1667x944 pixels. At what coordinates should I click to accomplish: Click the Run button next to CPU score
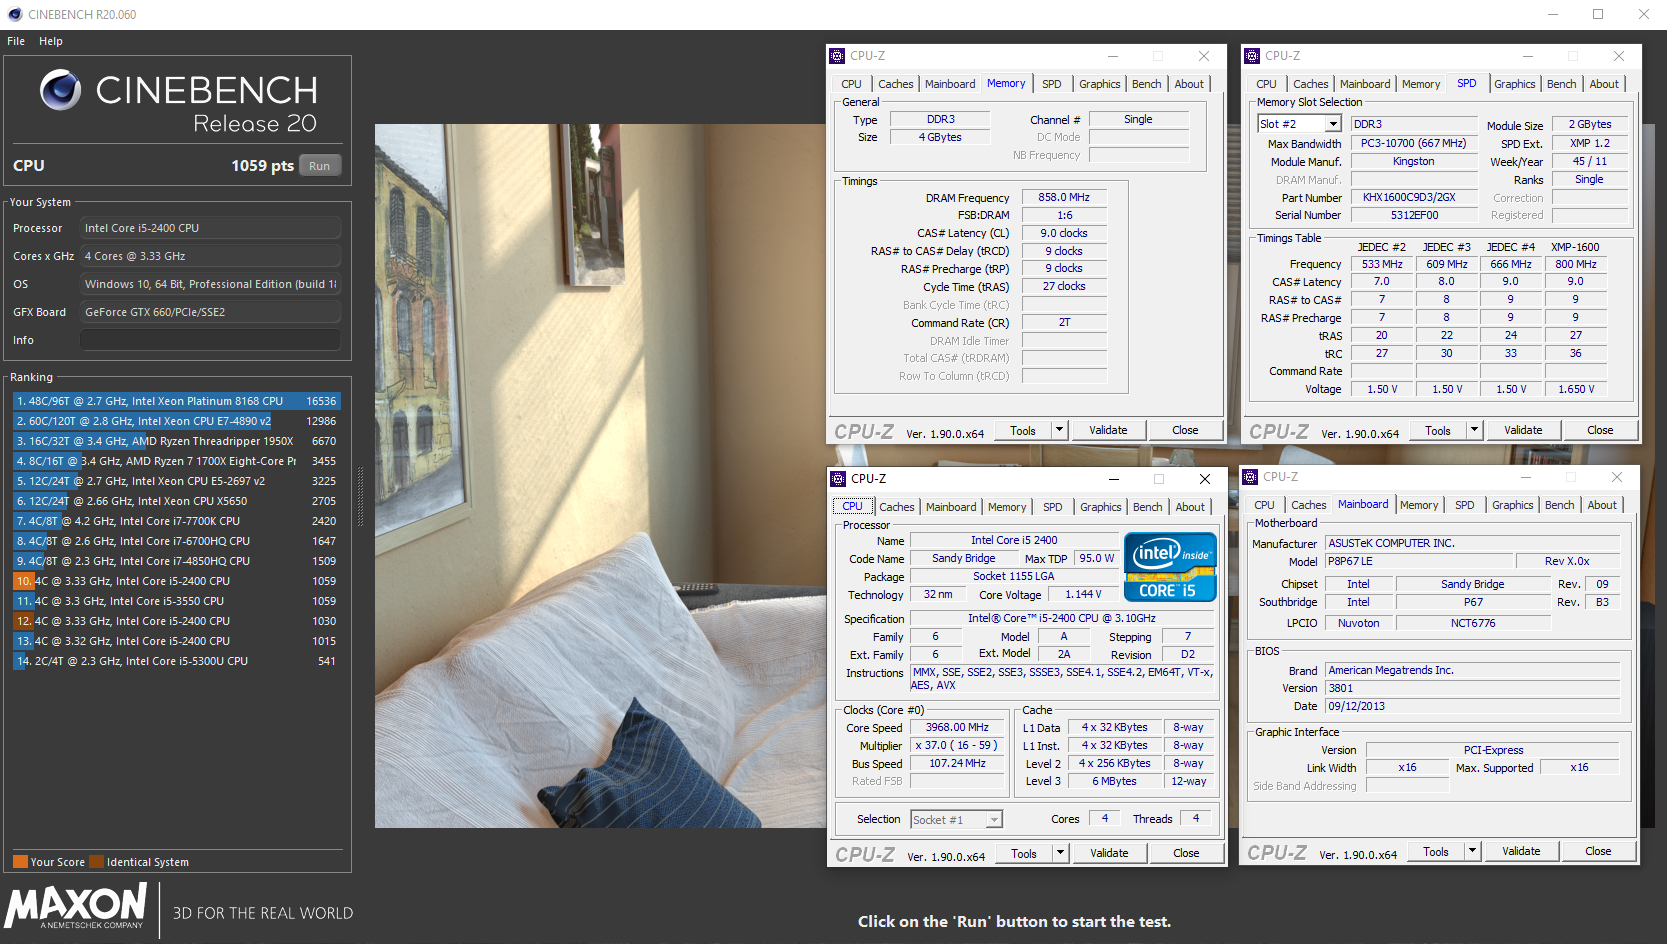pyautogui.click(x=320, y=166)
